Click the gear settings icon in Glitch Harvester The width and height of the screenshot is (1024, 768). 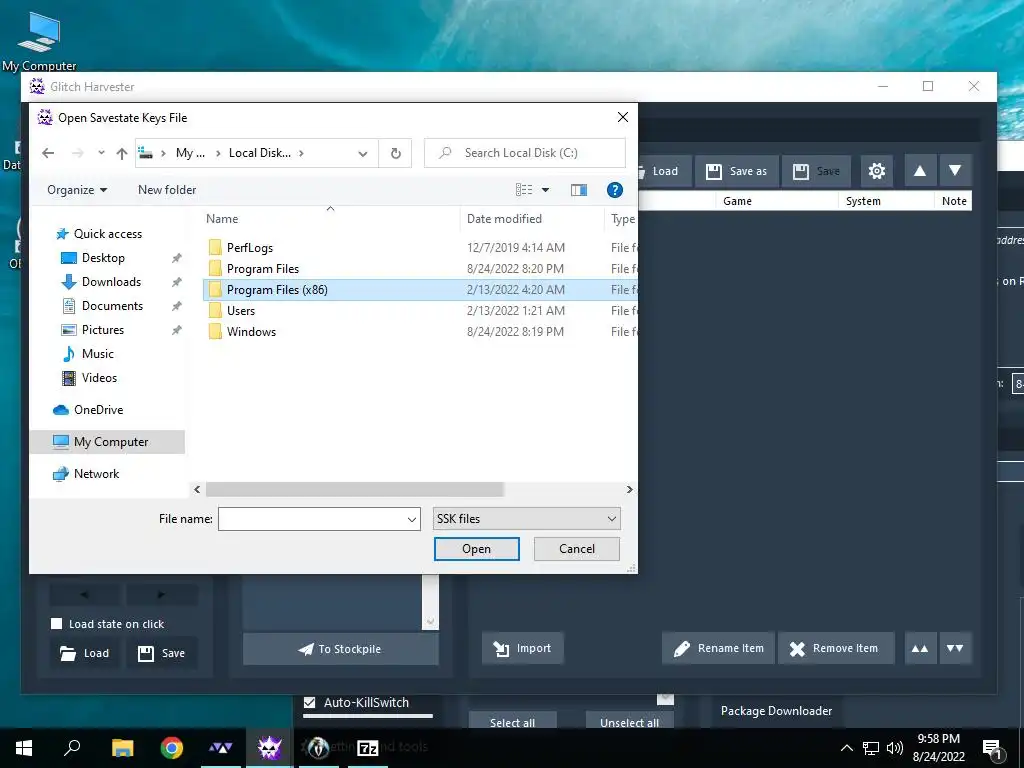(x=876, y=171)
